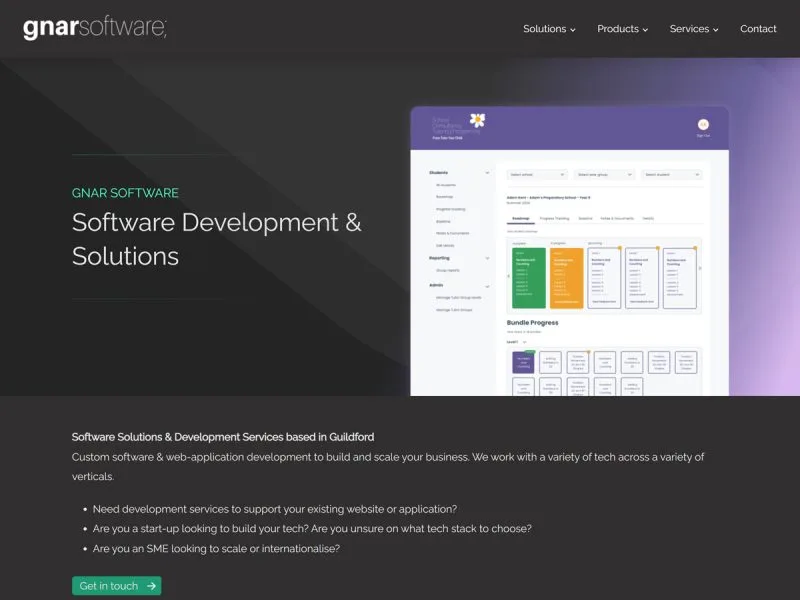
Task: Click the daisy flower logo in the app preview
Action: [x=478, y=120]
